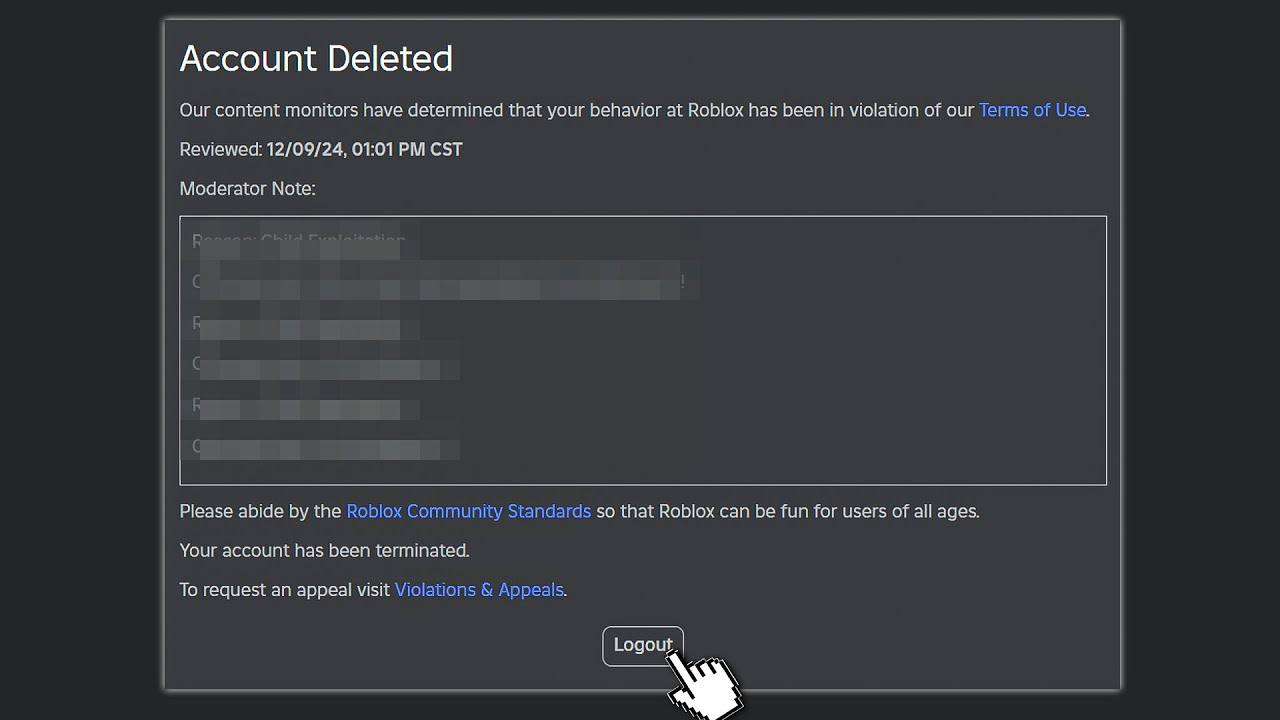Open the Roblox Community Standards link

468,511
